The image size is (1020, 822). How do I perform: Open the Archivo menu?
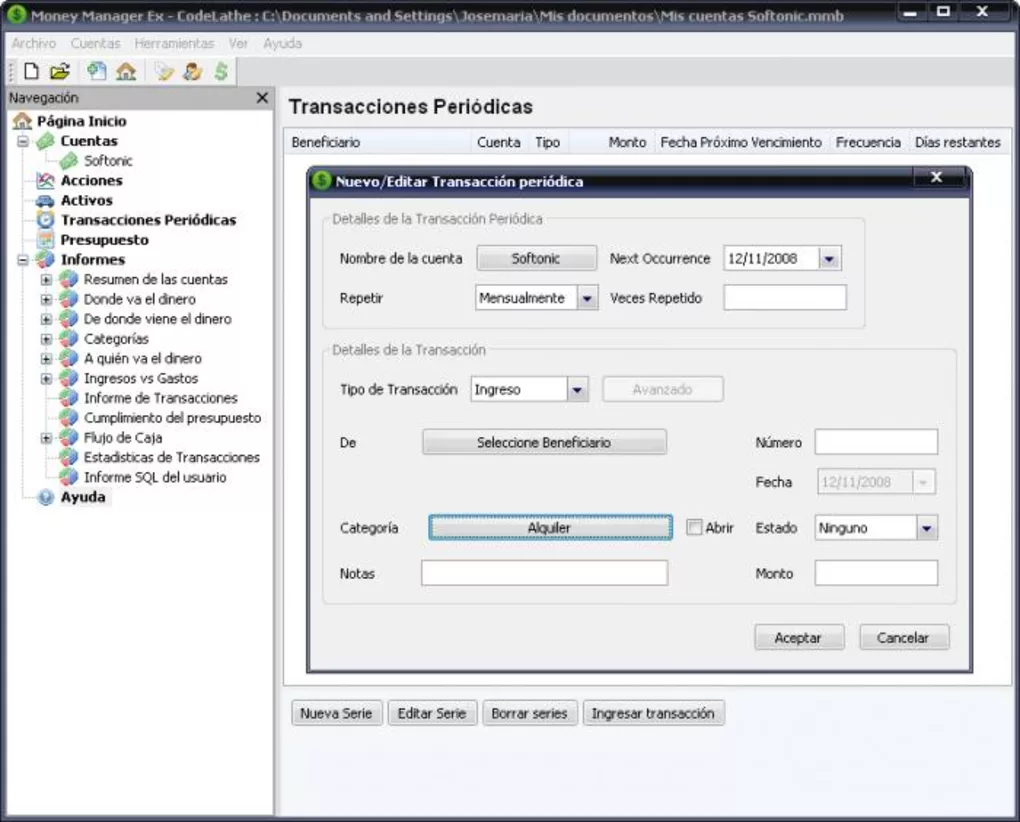pos(34,44)
